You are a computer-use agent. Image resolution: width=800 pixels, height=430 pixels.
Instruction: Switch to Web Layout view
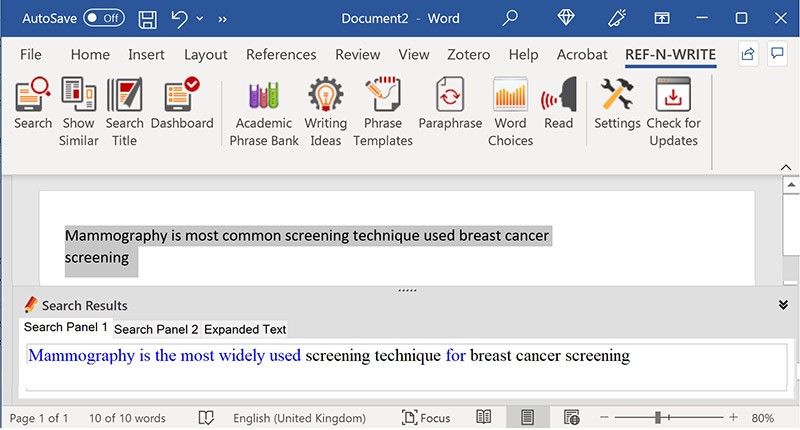pyautogui.click(x=571, y=417)
